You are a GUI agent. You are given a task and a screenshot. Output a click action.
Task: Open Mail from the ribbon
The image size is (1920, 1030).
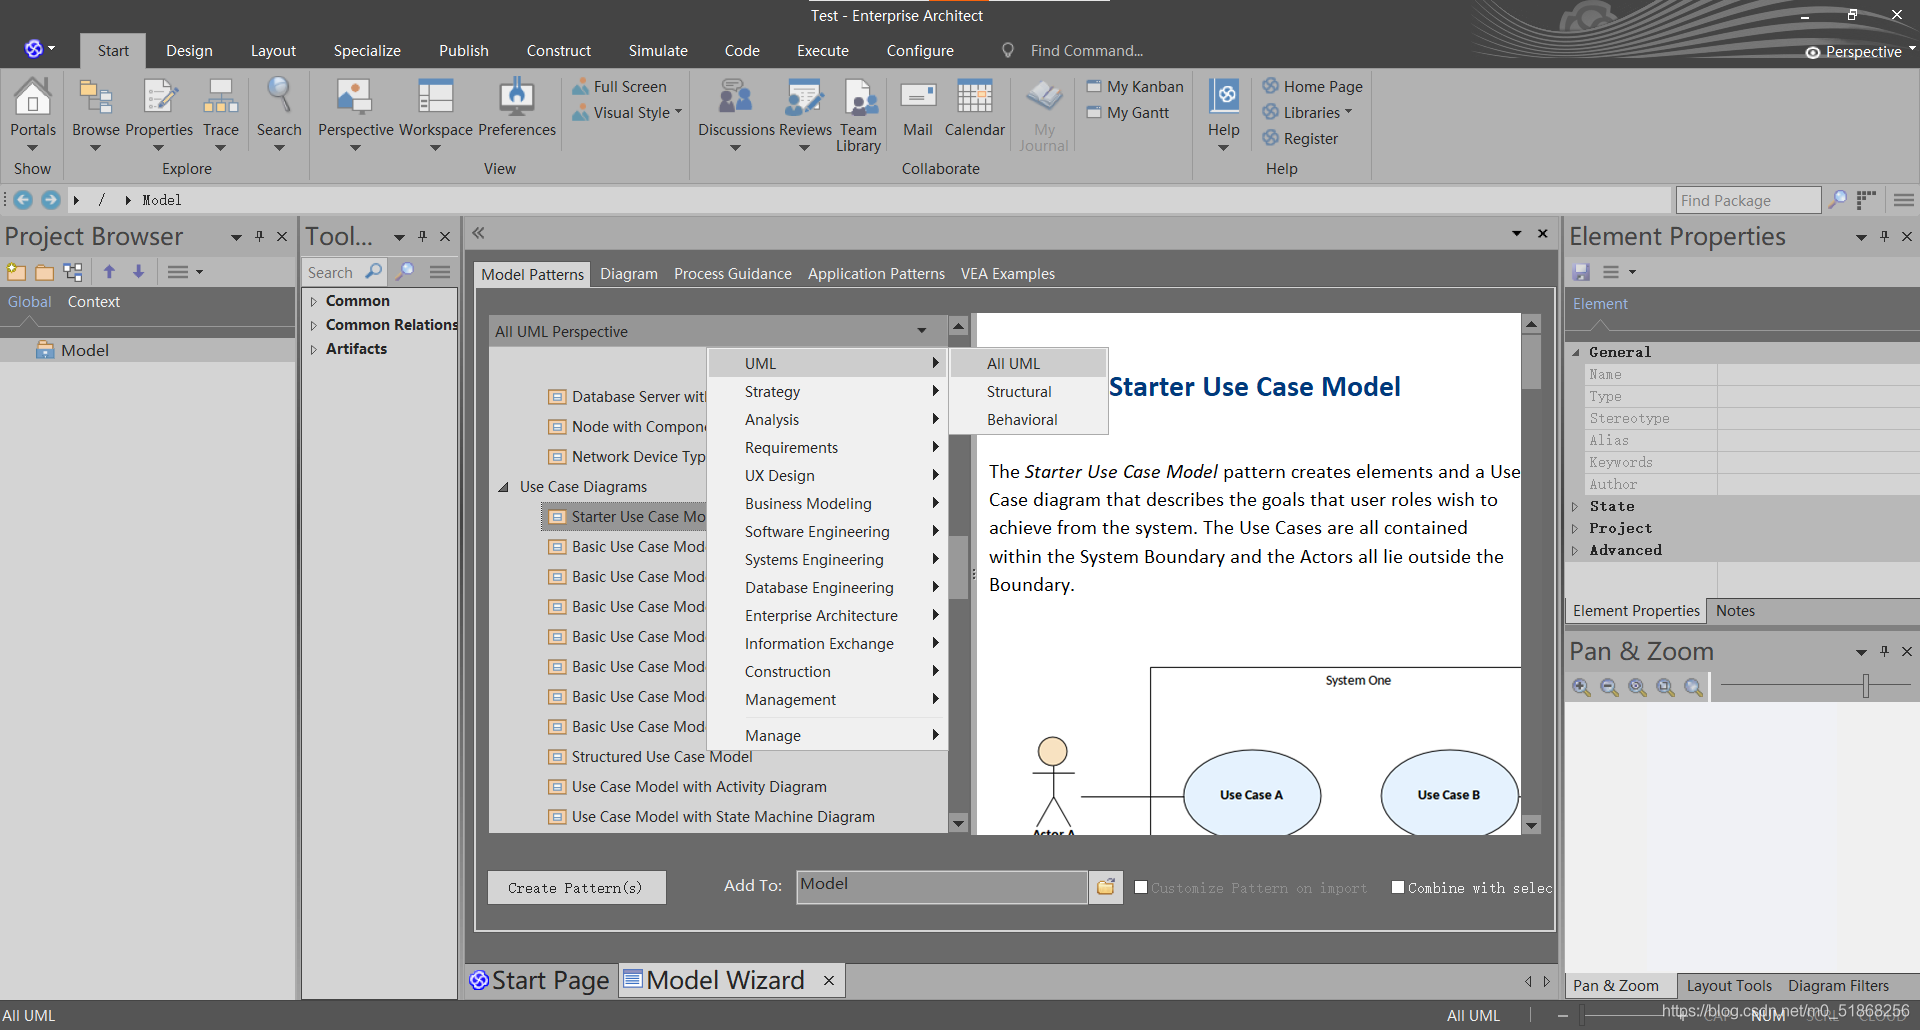918,108
